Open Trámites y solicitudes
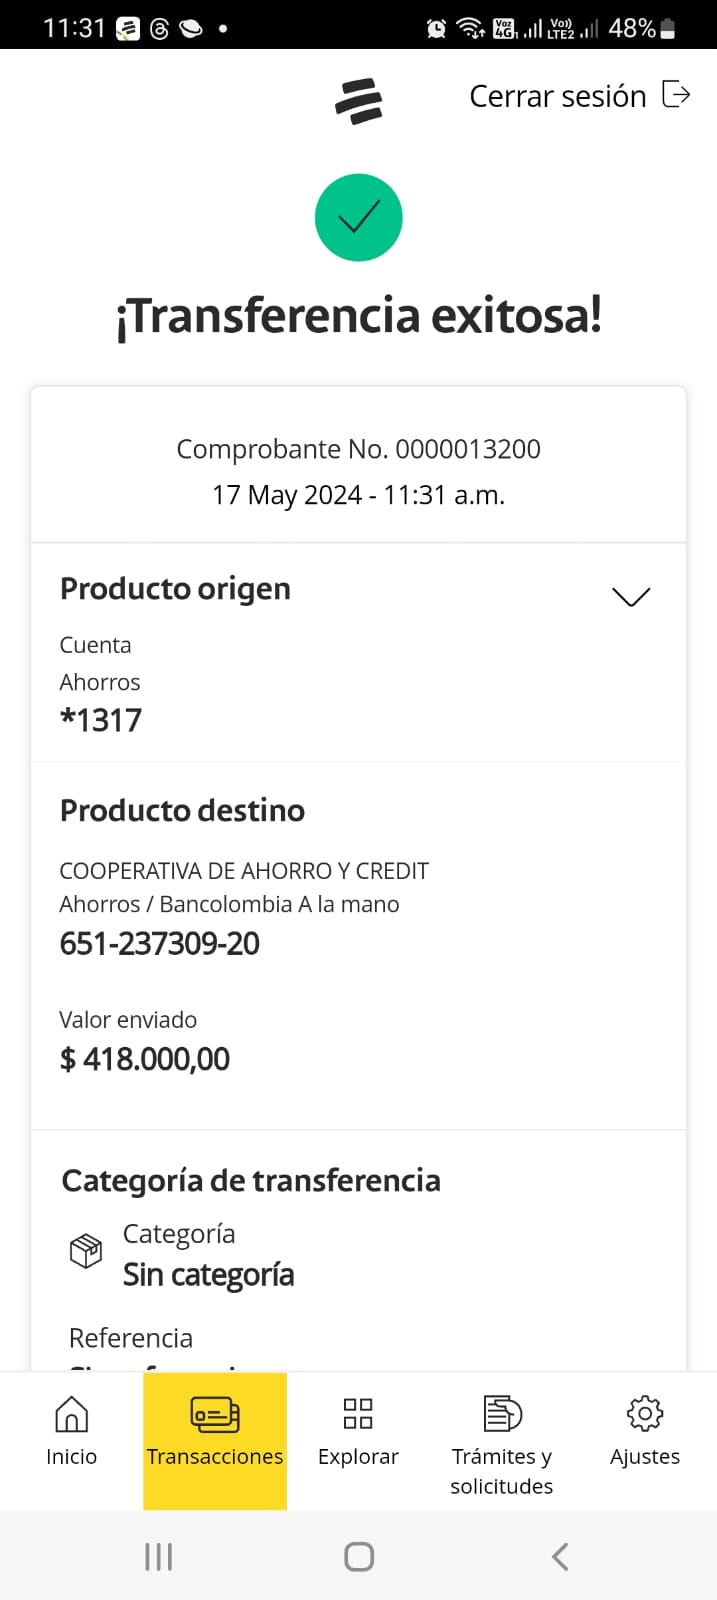Viewport: 717px width, 1600px height. [502, 1440]
